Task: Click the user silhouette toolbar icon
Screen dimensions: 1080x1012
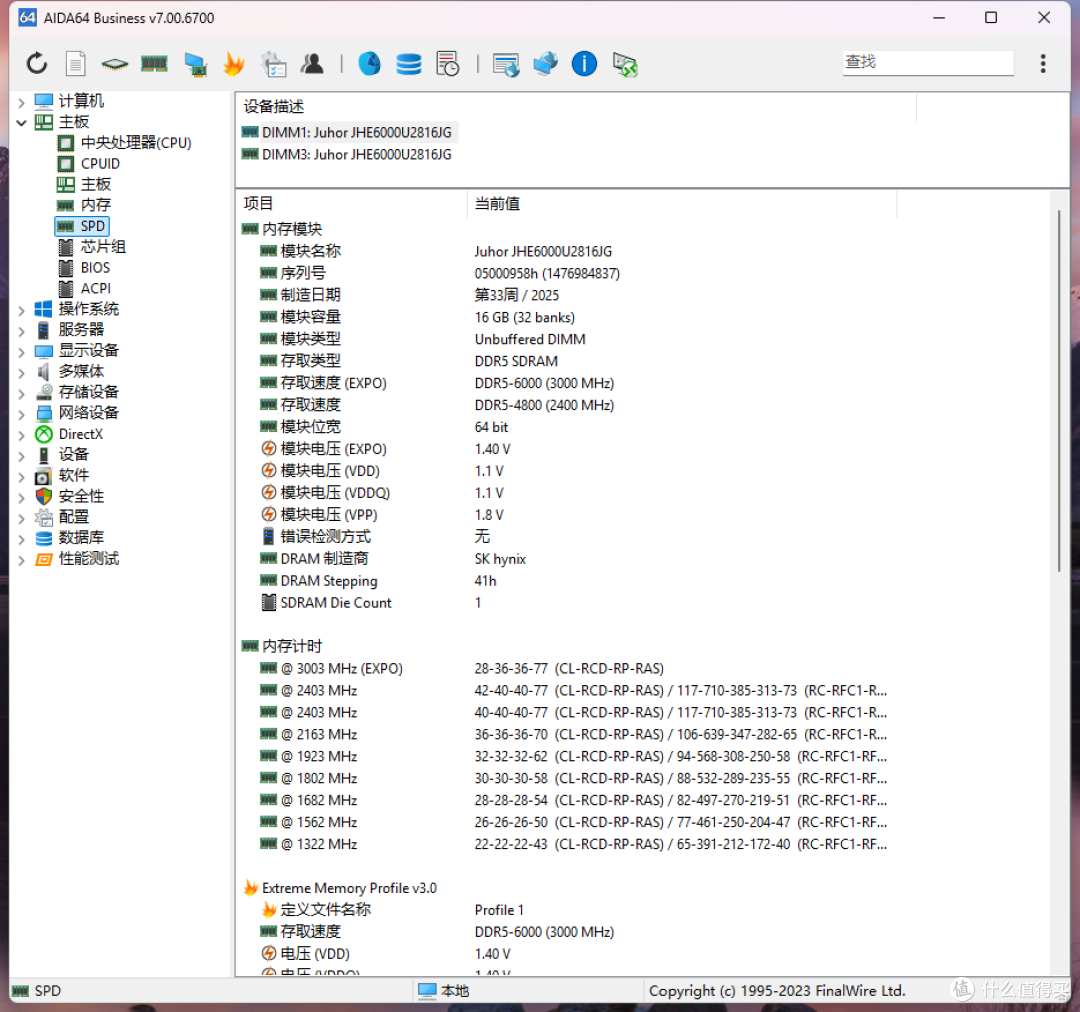Action: [x=312, y=64]
